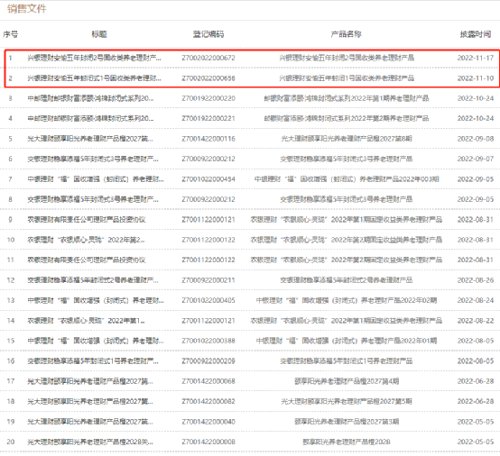500x456 pixels.
Task: Open row 20 title with code Z7001422000008
Action: pyautogui.click(x=90, y=442)
